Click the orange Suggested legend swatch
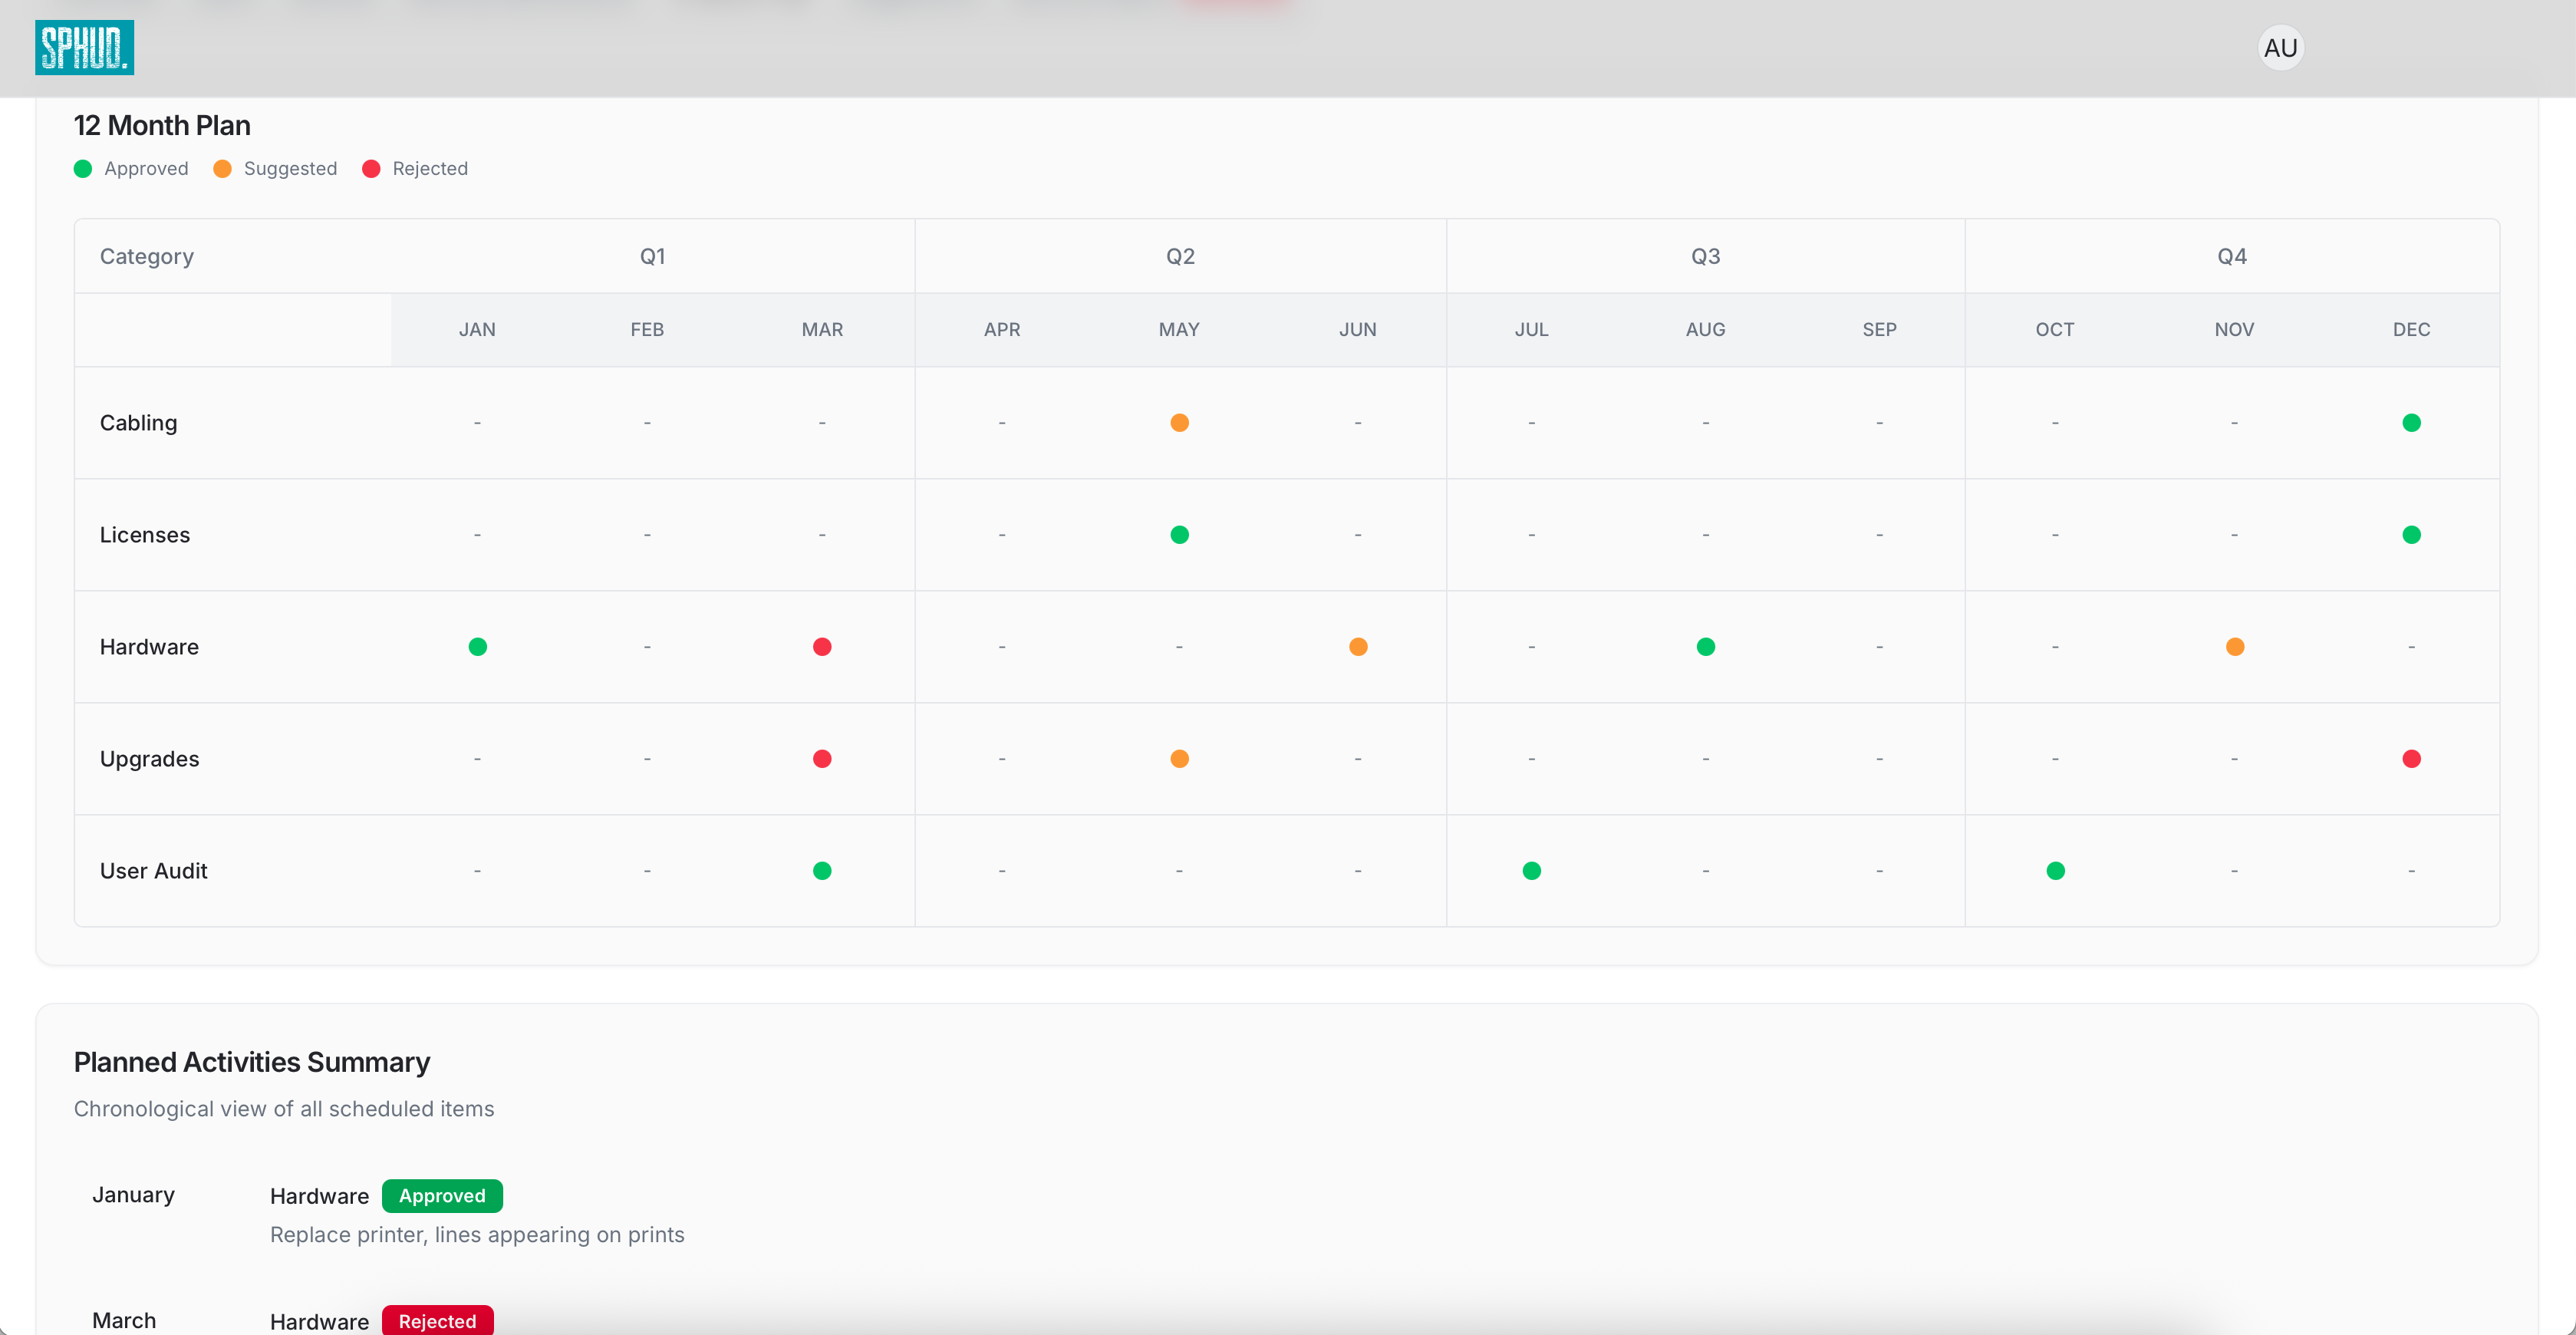Viewport: 2576px width, 1335px height. [222, 169]
